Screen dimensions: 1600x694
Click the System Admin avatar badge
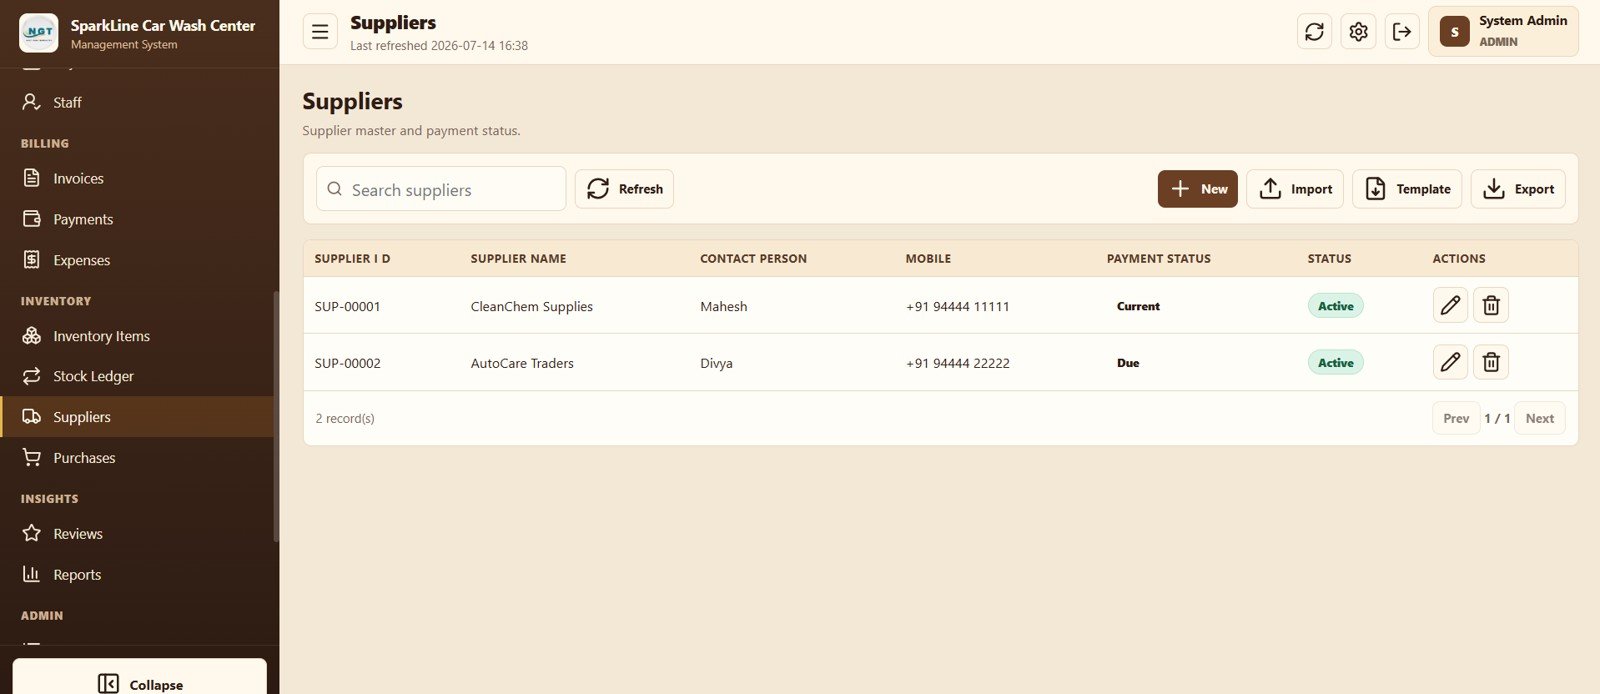pos(1454,32)
